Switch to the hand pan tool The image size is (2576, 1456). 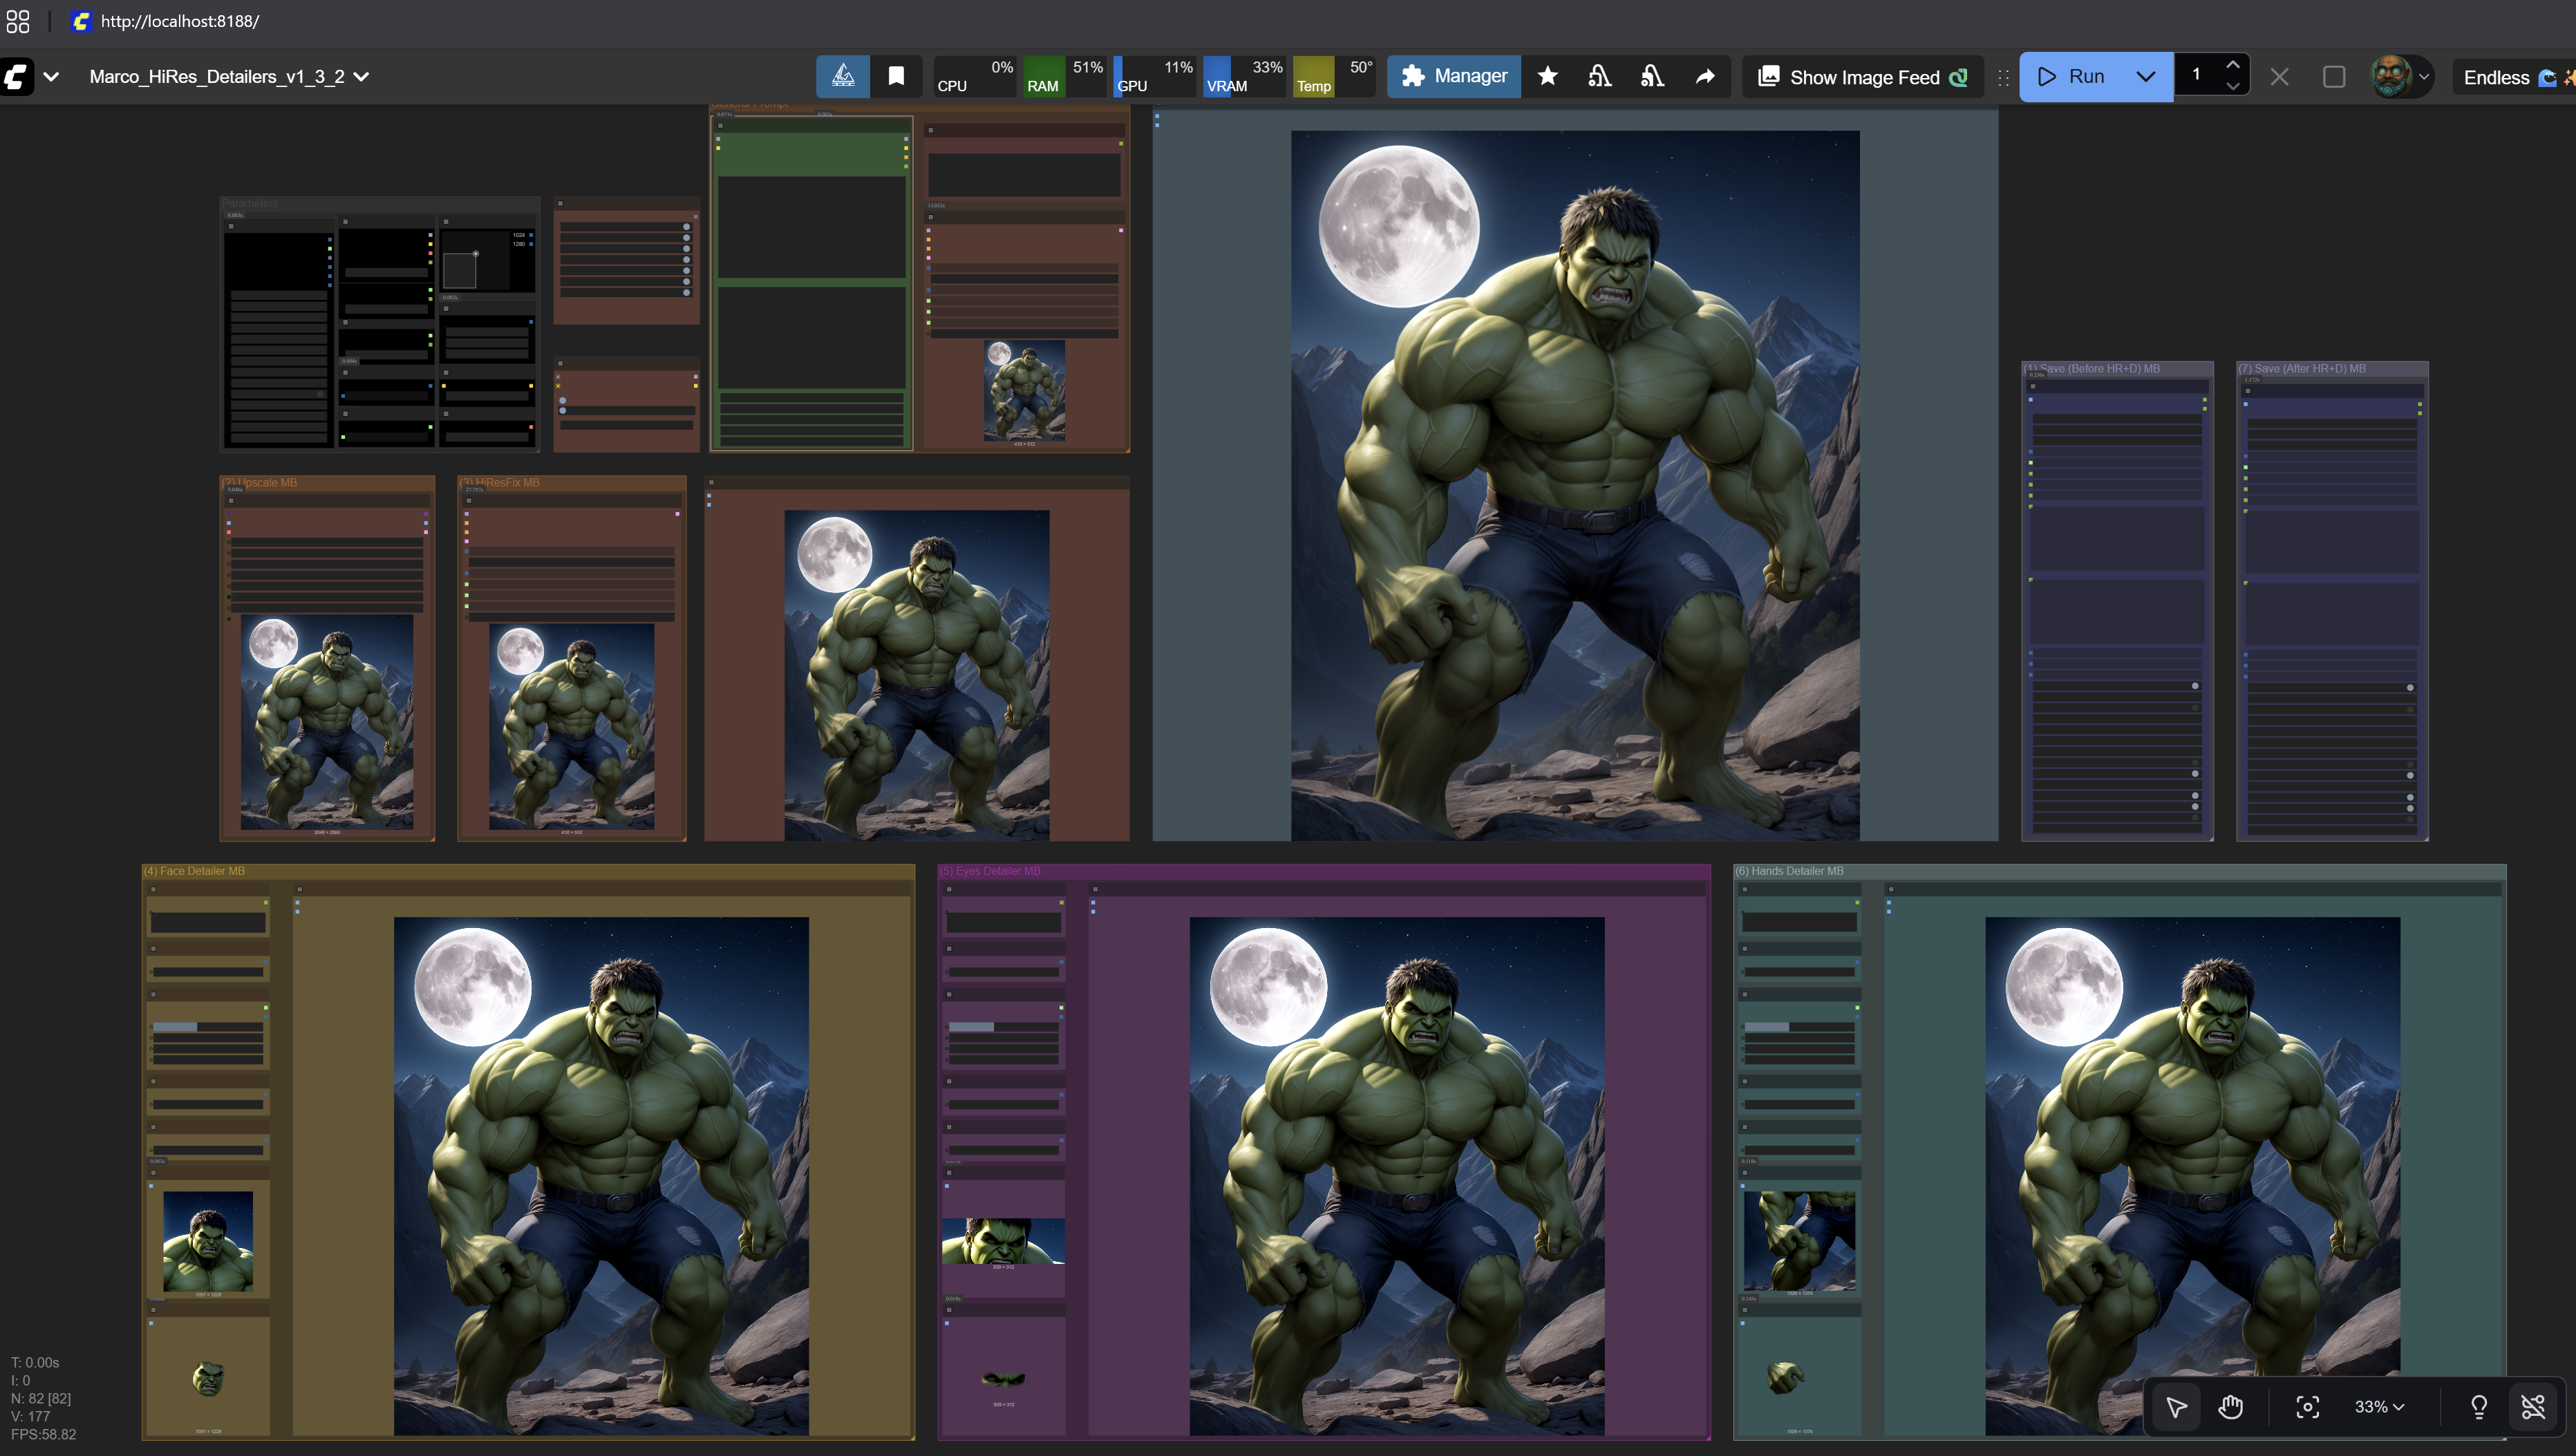2230,1407
